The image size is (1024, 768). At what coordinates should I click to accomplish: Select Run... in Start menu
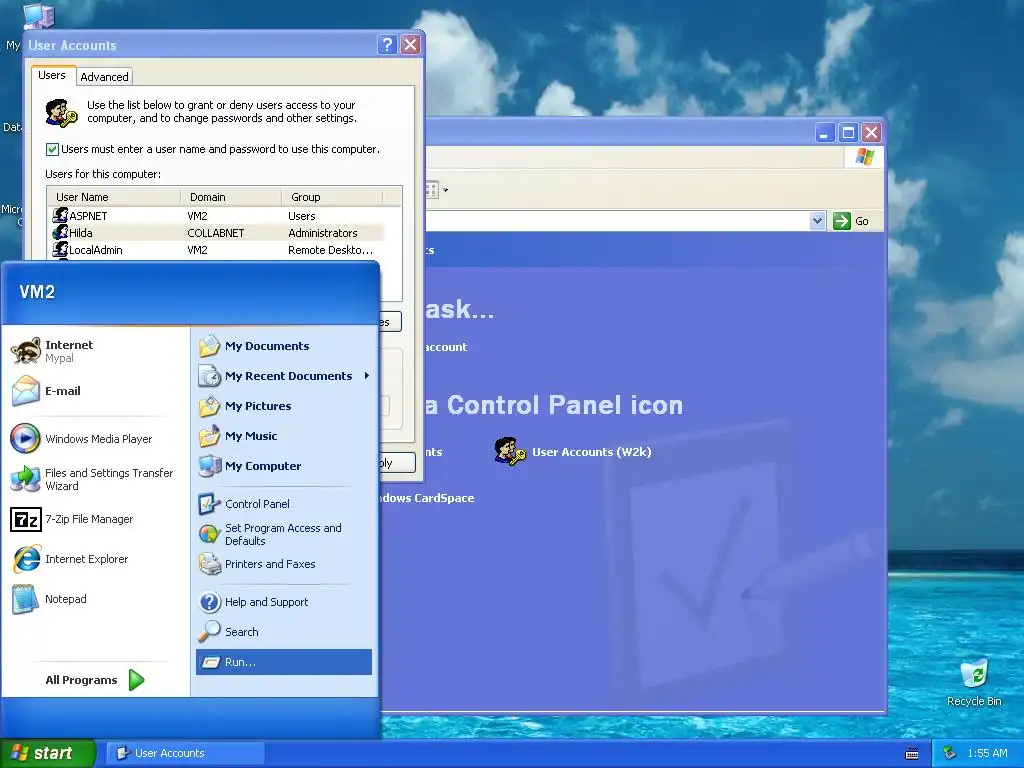click(283, 662)
